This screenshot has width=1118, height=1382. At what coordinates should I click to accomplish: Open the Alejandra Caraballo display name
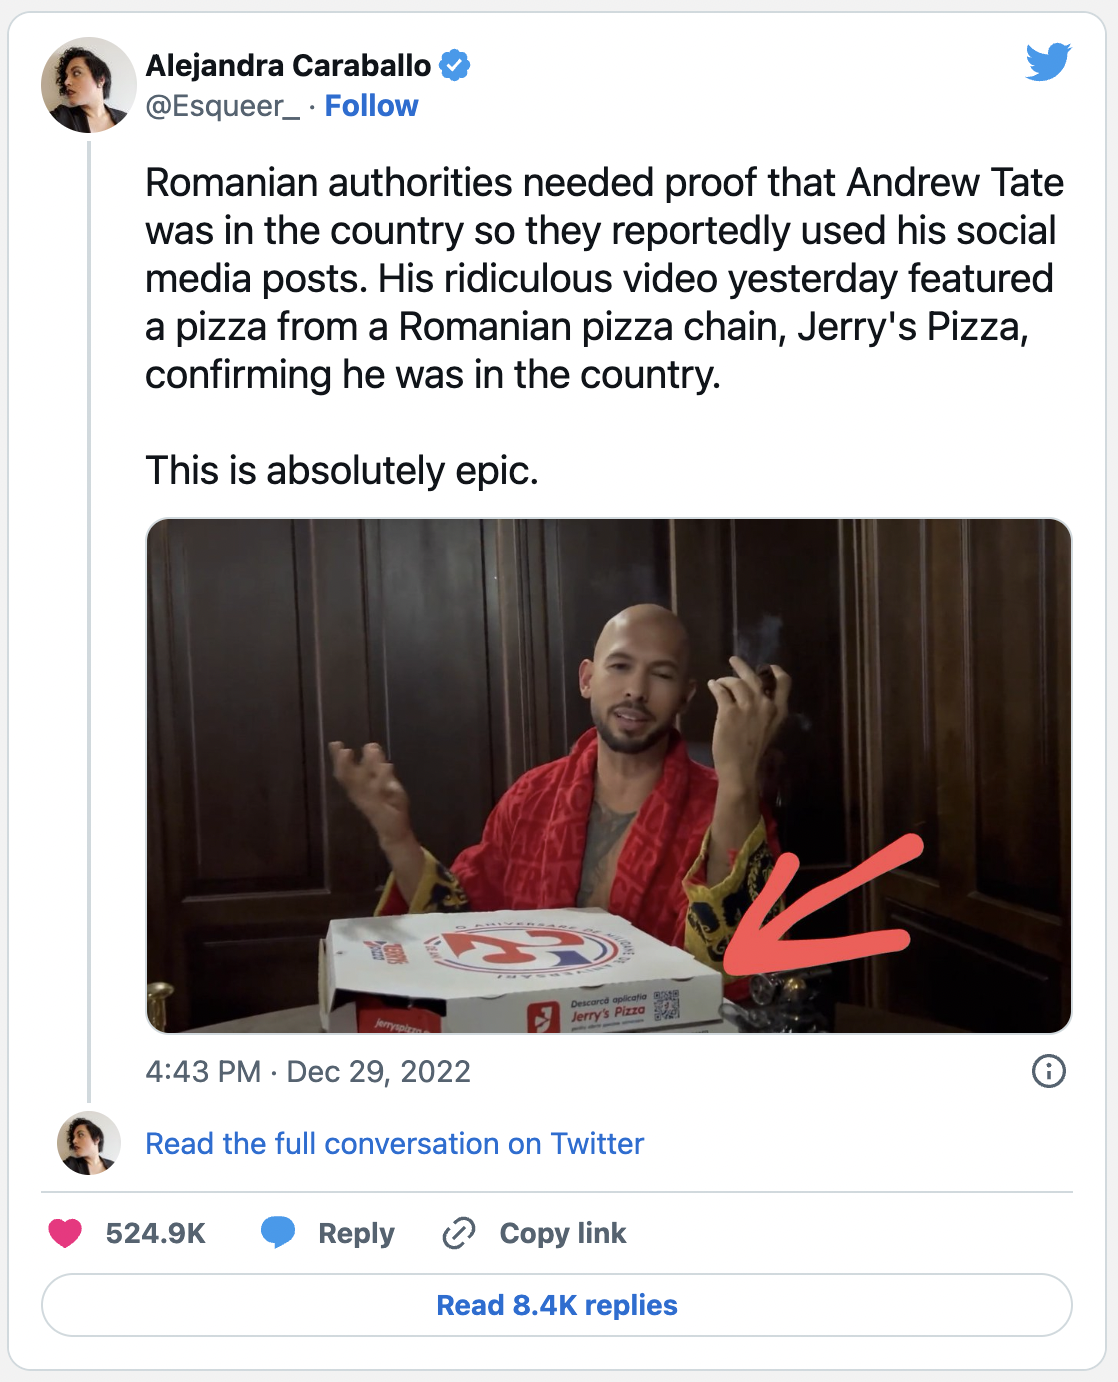(288, 66)
